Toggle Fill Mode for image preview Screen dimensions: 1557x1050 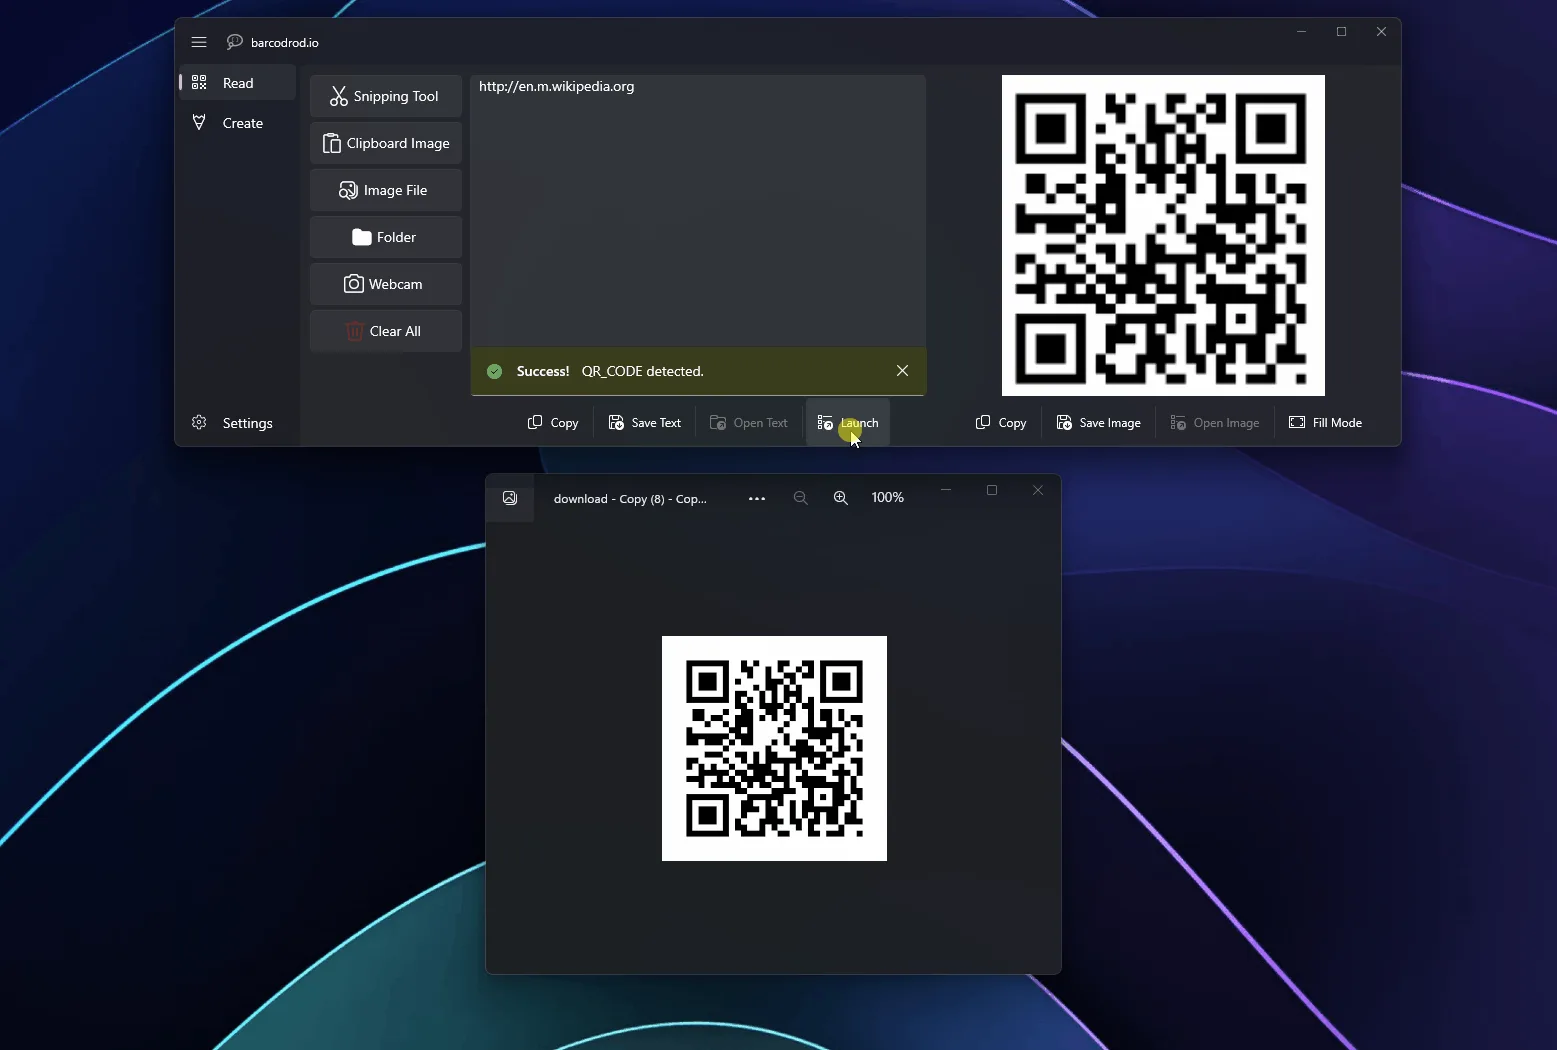coord(1326,423)
